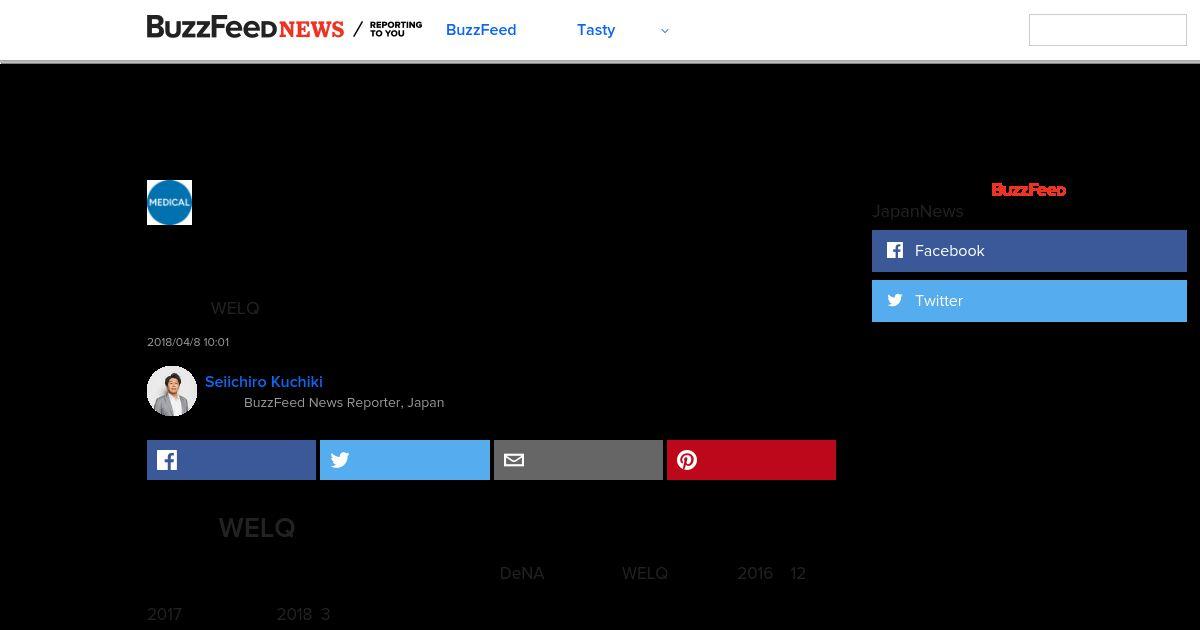Select the word DeNA in the article body
Screen dimensions: 1200x630
tap(522, 573)
